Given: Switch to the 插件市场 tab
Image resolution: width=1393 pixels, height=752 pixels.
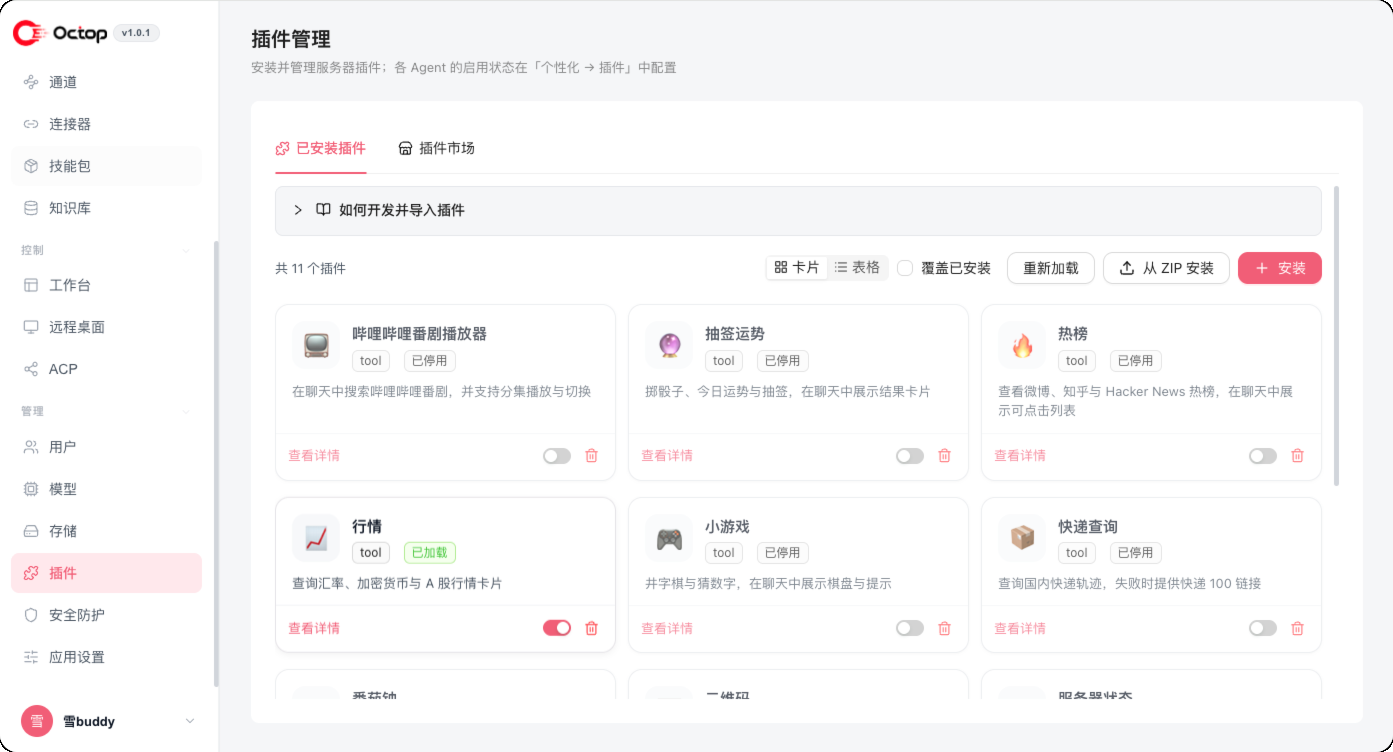Looking at the screenshot, I should [x=436, y=148].
